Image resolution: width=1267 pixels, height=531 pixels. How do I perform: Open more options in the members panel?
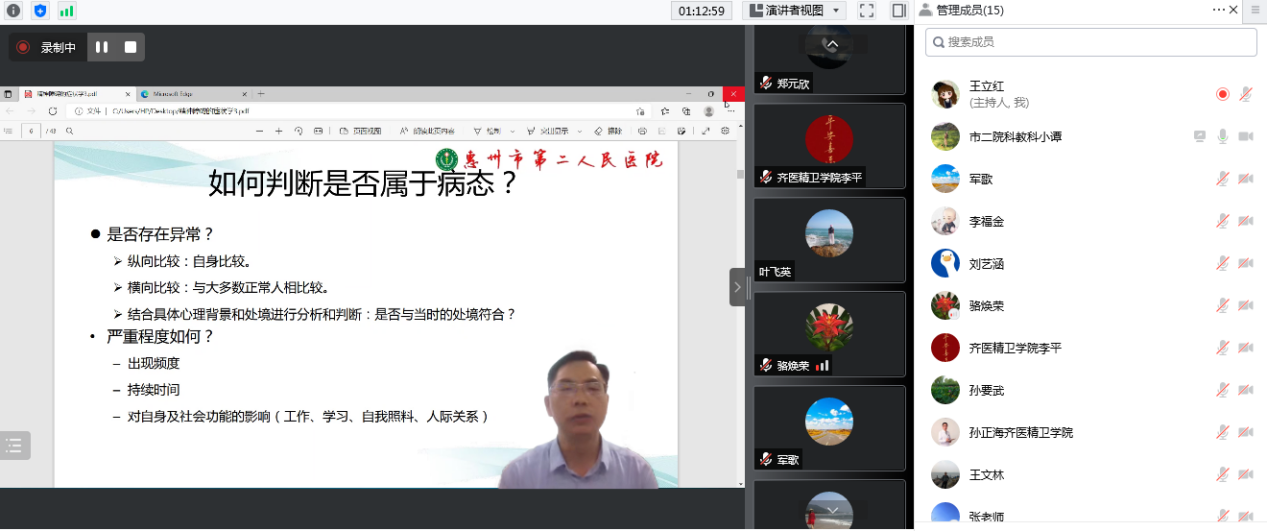tap(1218, 10)
